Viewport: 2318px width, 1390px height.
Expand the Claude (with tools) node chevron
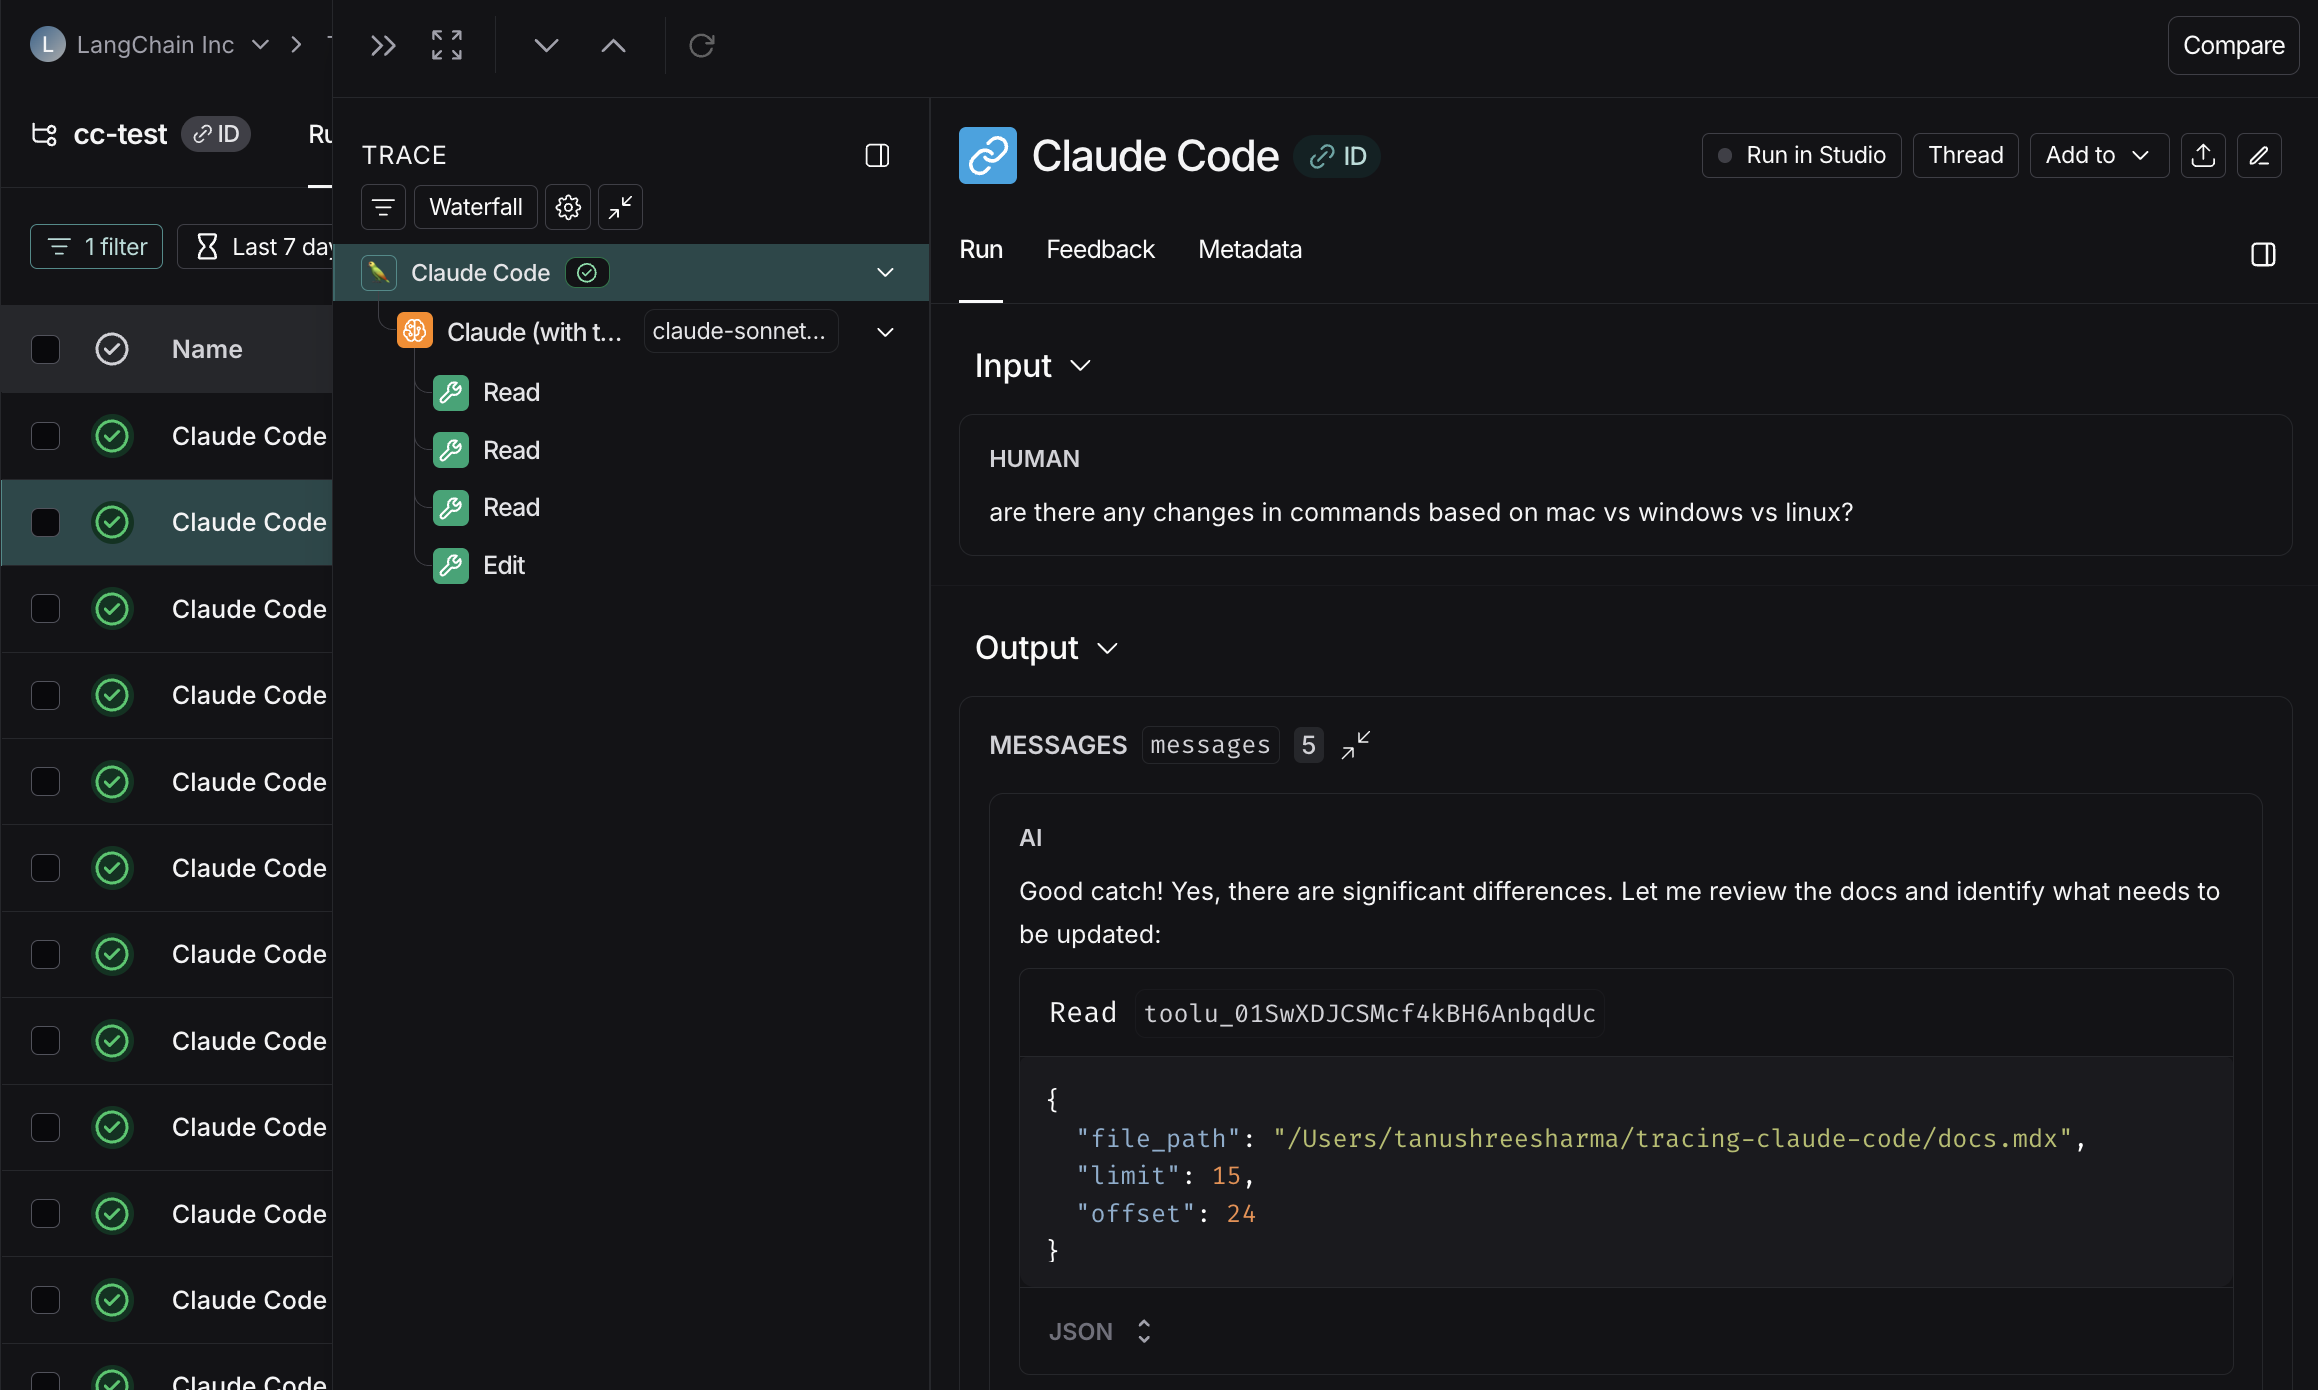point(884,331)
